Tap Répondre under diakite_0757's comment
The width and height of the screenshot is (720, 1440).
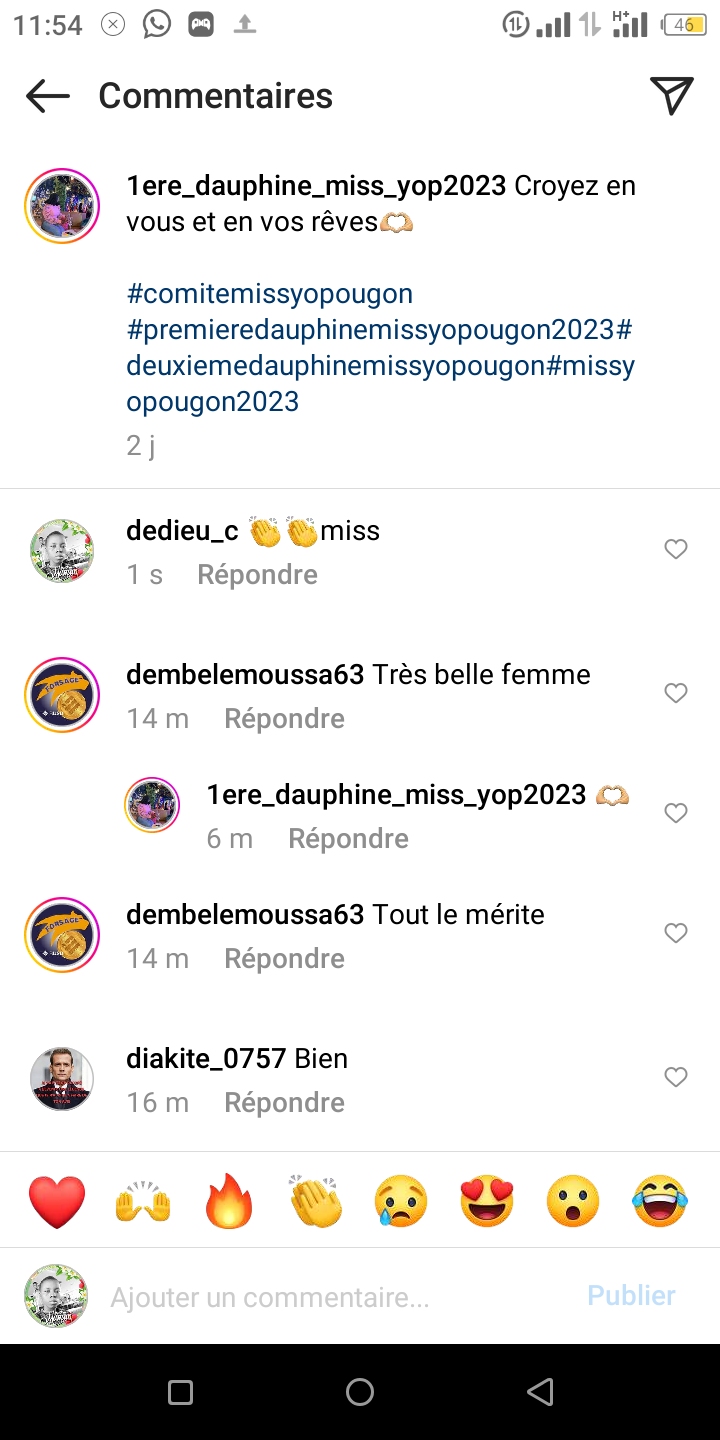284,1103
